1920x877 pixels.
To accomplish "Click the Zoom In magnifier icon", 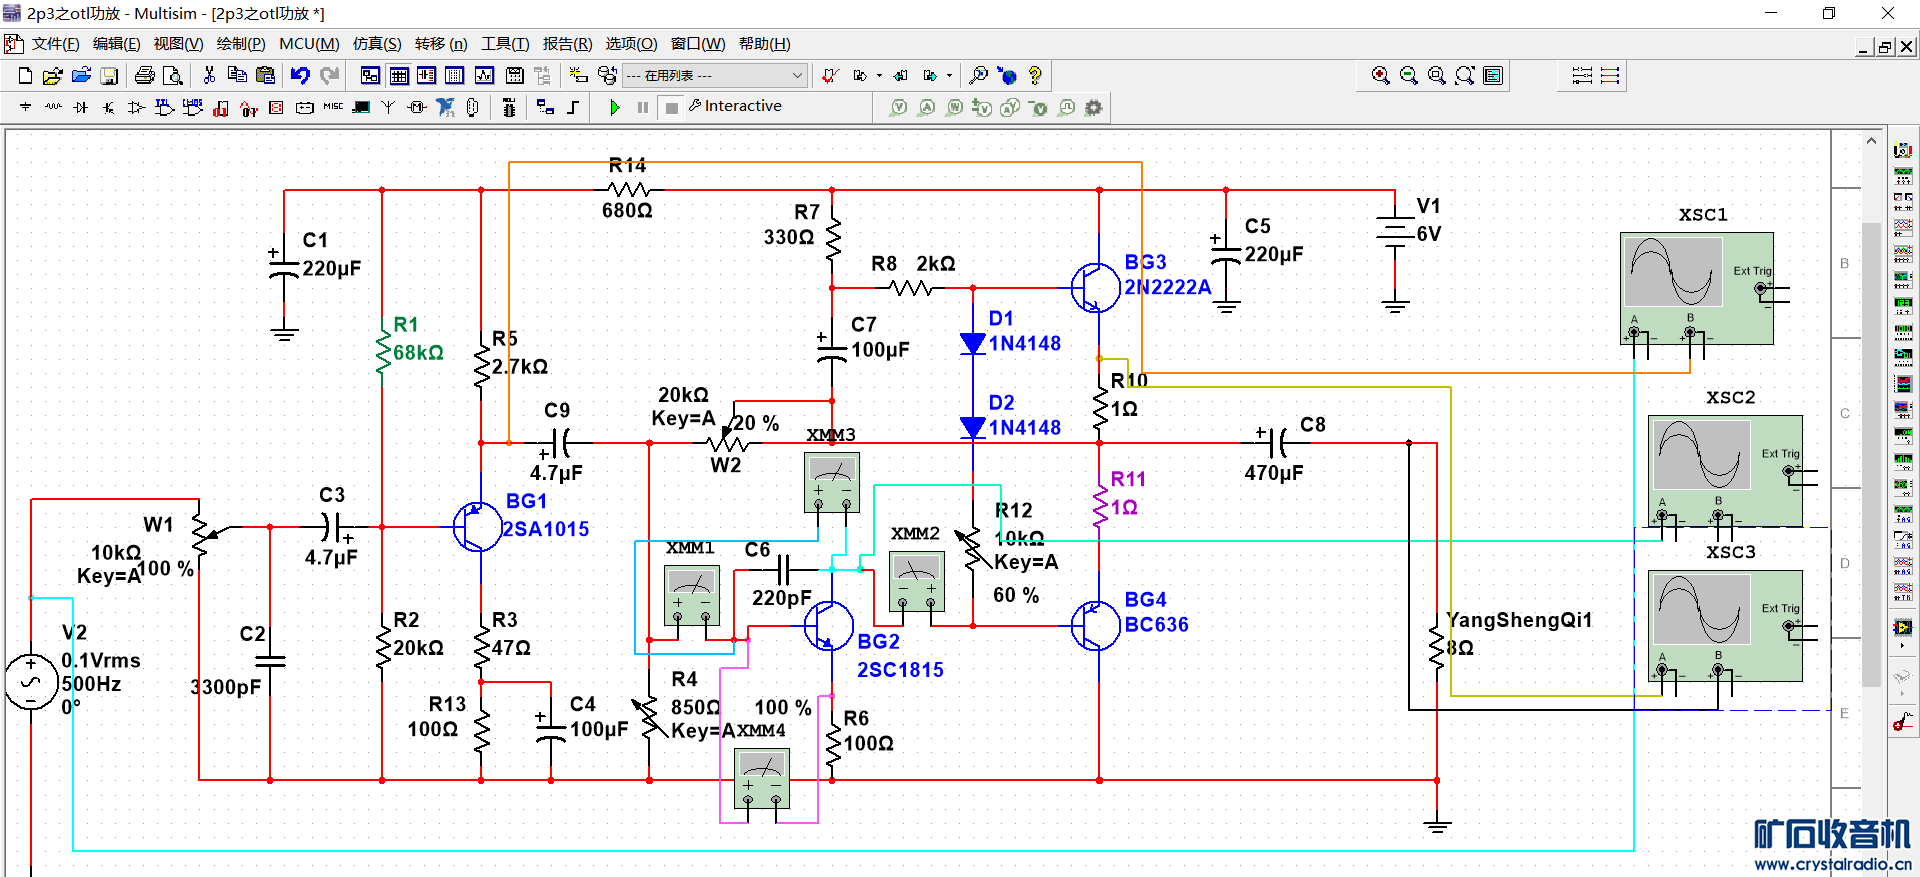I will (1381, 76).
